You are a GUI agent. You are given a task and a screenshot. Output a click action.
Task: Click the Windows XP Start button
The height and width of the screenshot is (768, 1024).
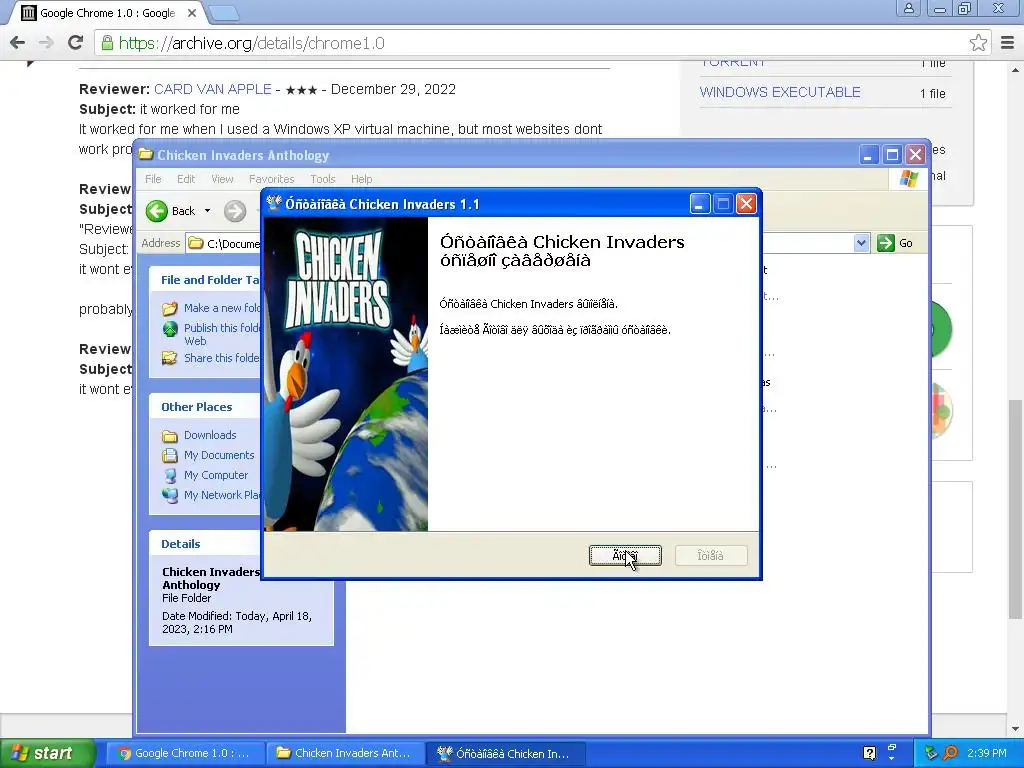coord(46,753)
